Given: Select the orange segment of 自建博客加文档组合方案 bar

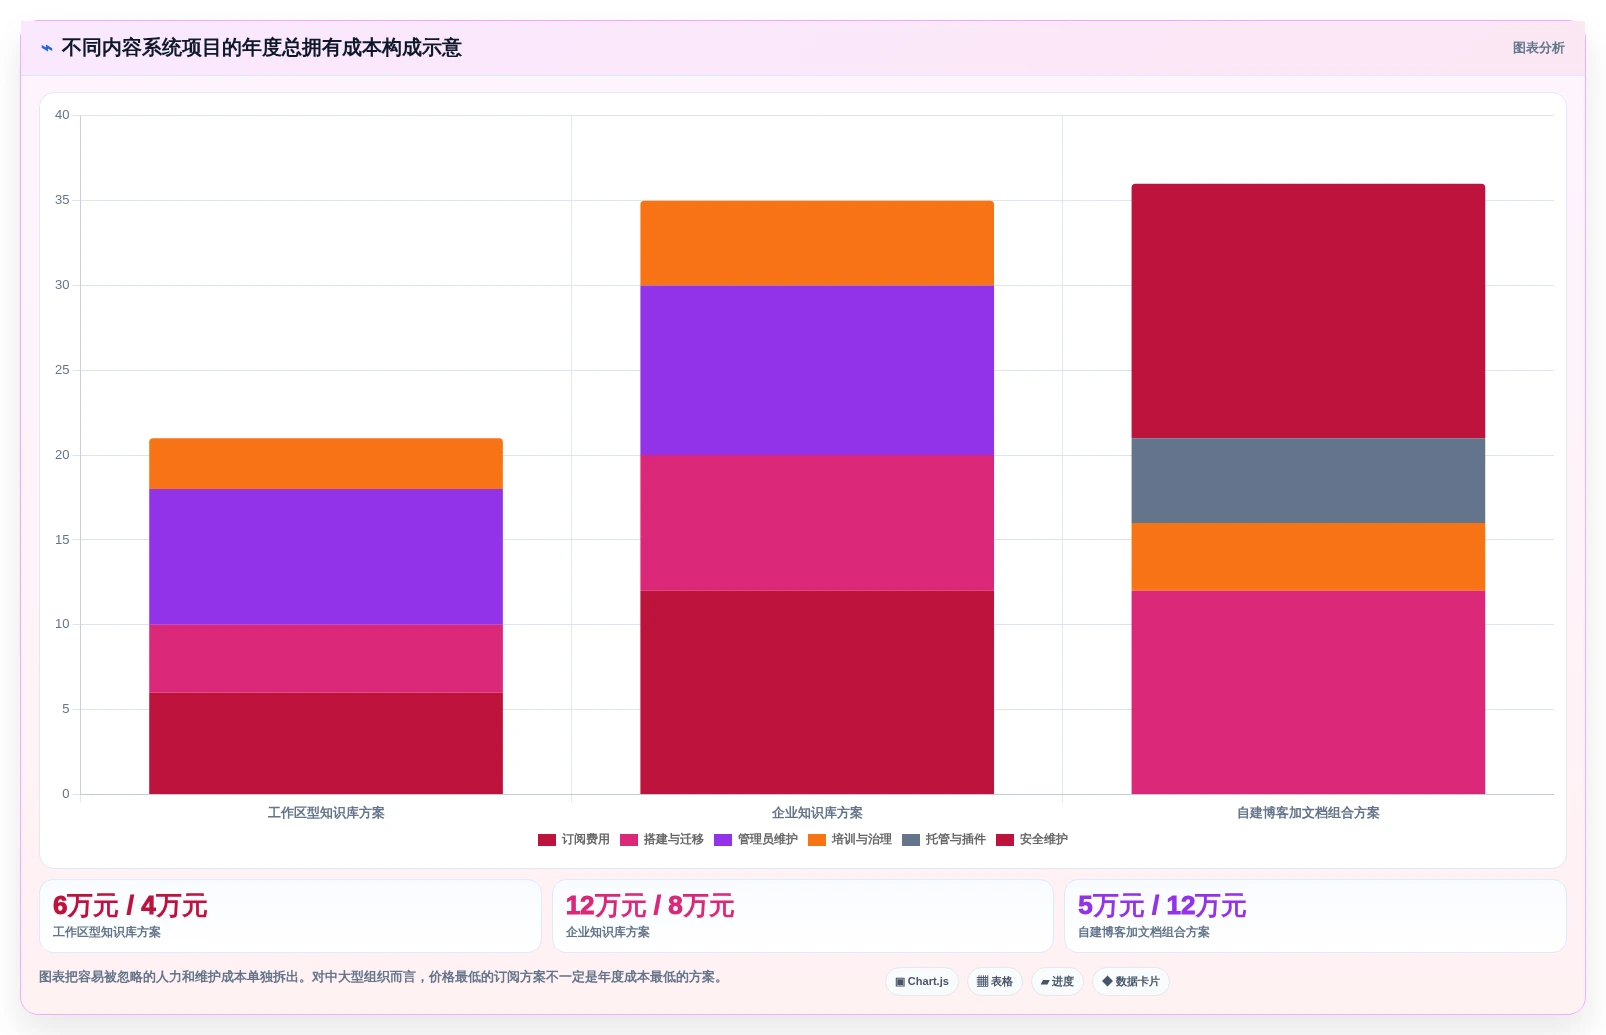Looking at the screenshot, I should coord(1308,557).
